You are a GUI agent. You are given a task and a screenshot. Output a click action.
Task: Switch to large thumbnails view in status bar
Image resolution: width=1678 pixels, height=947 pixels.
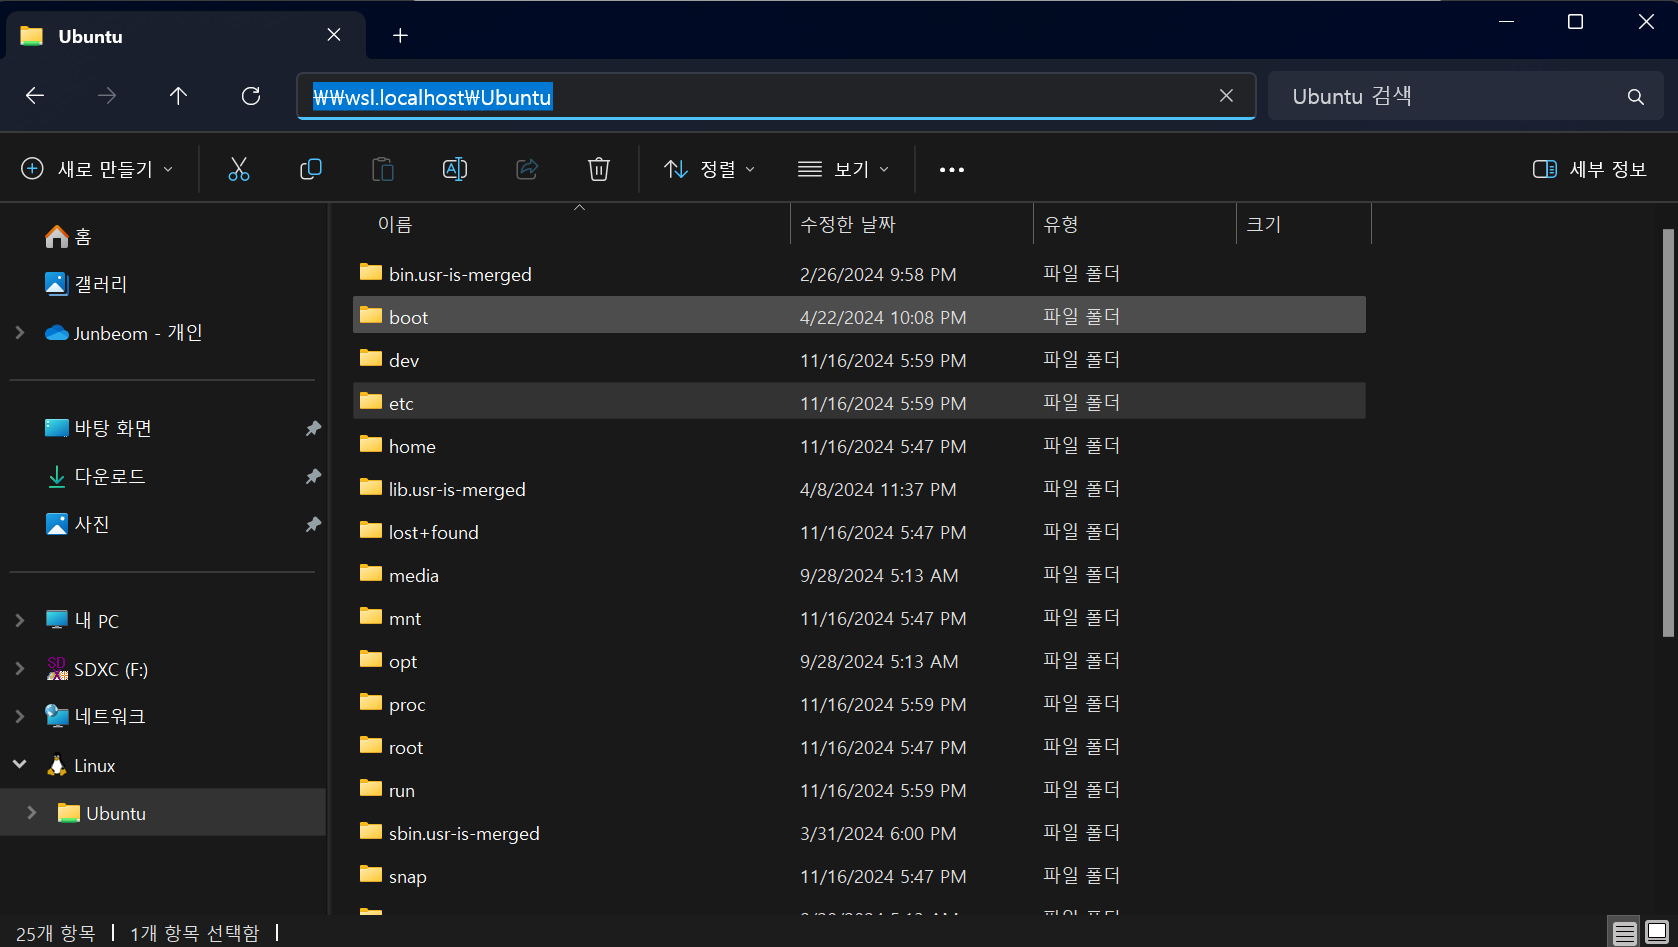coord(1657,933)
